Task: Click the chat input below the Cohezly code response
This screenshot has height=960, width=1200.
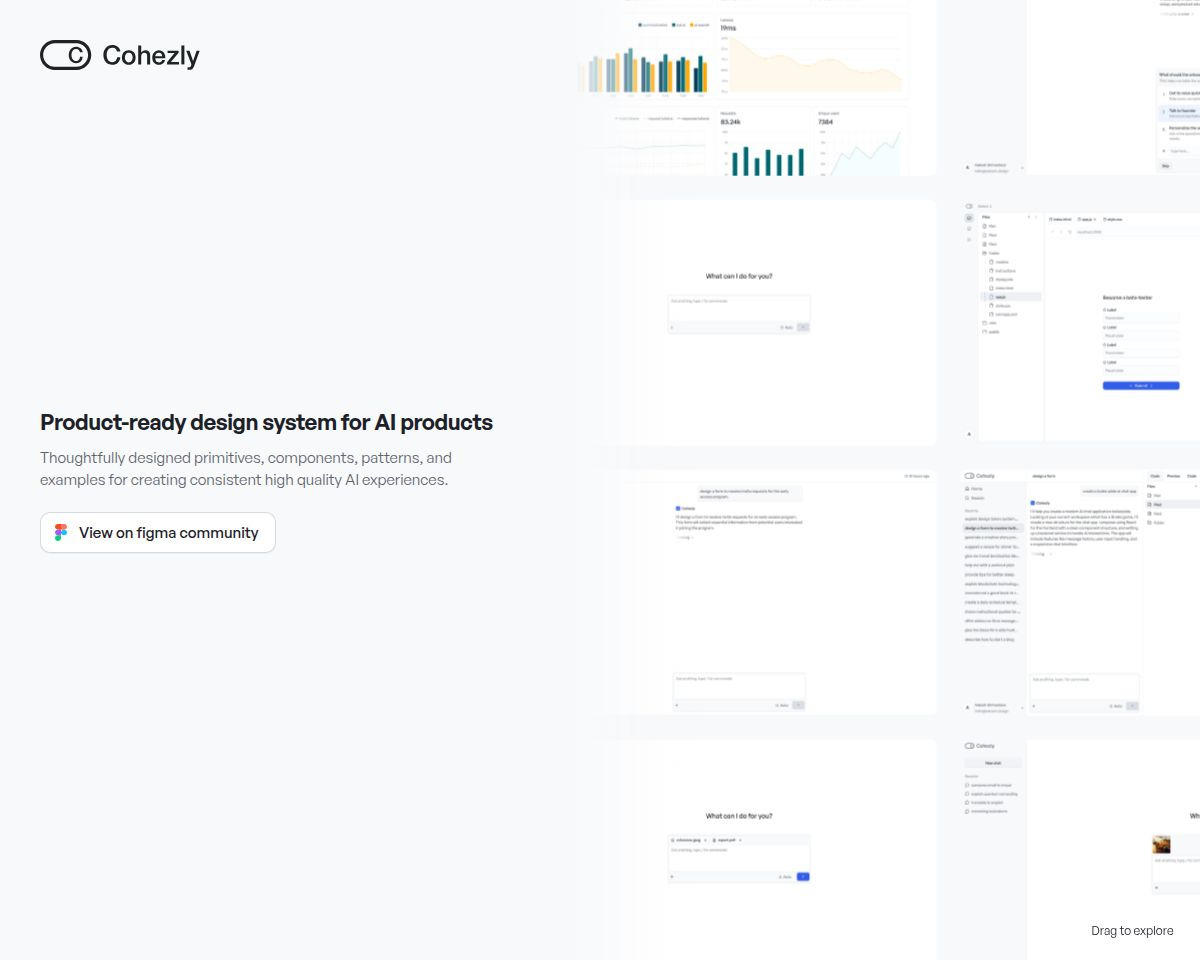Action: click(x=1084, y=693)
